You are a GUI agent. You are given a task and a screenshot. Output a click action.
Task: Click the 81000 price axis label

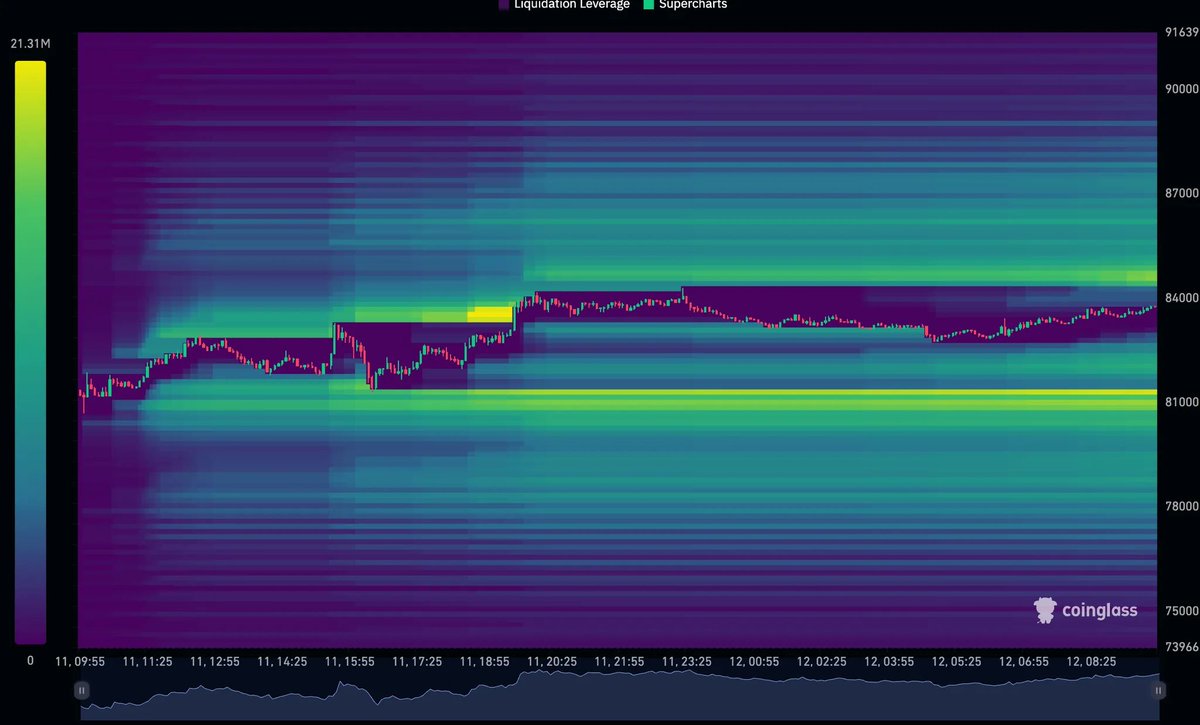tap(1182, 401)
